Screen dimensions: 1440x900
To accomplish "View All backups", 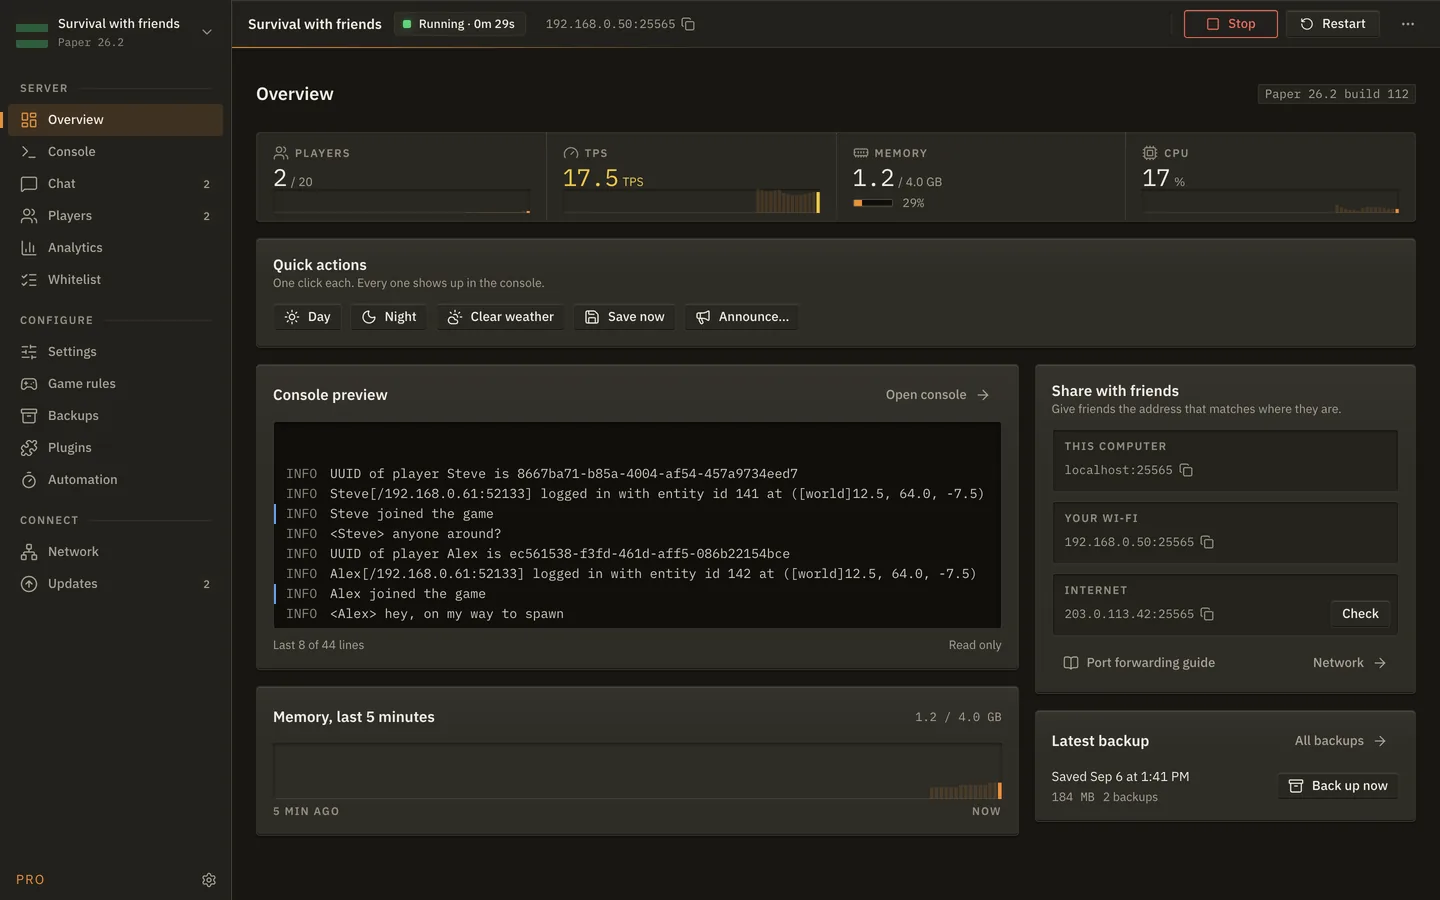I will point(1340,741).
